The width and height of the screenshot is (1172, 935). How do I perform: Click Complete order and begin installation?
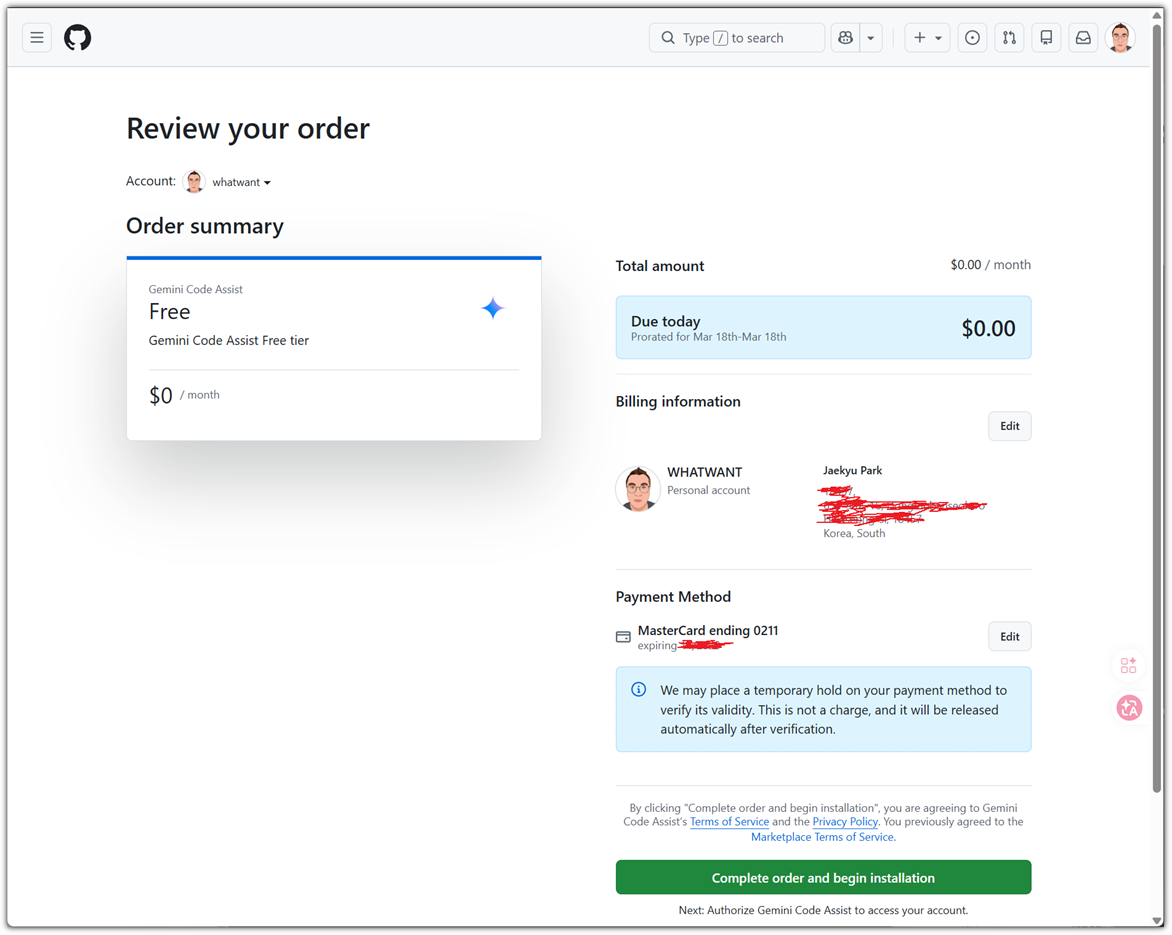(823, 877)
